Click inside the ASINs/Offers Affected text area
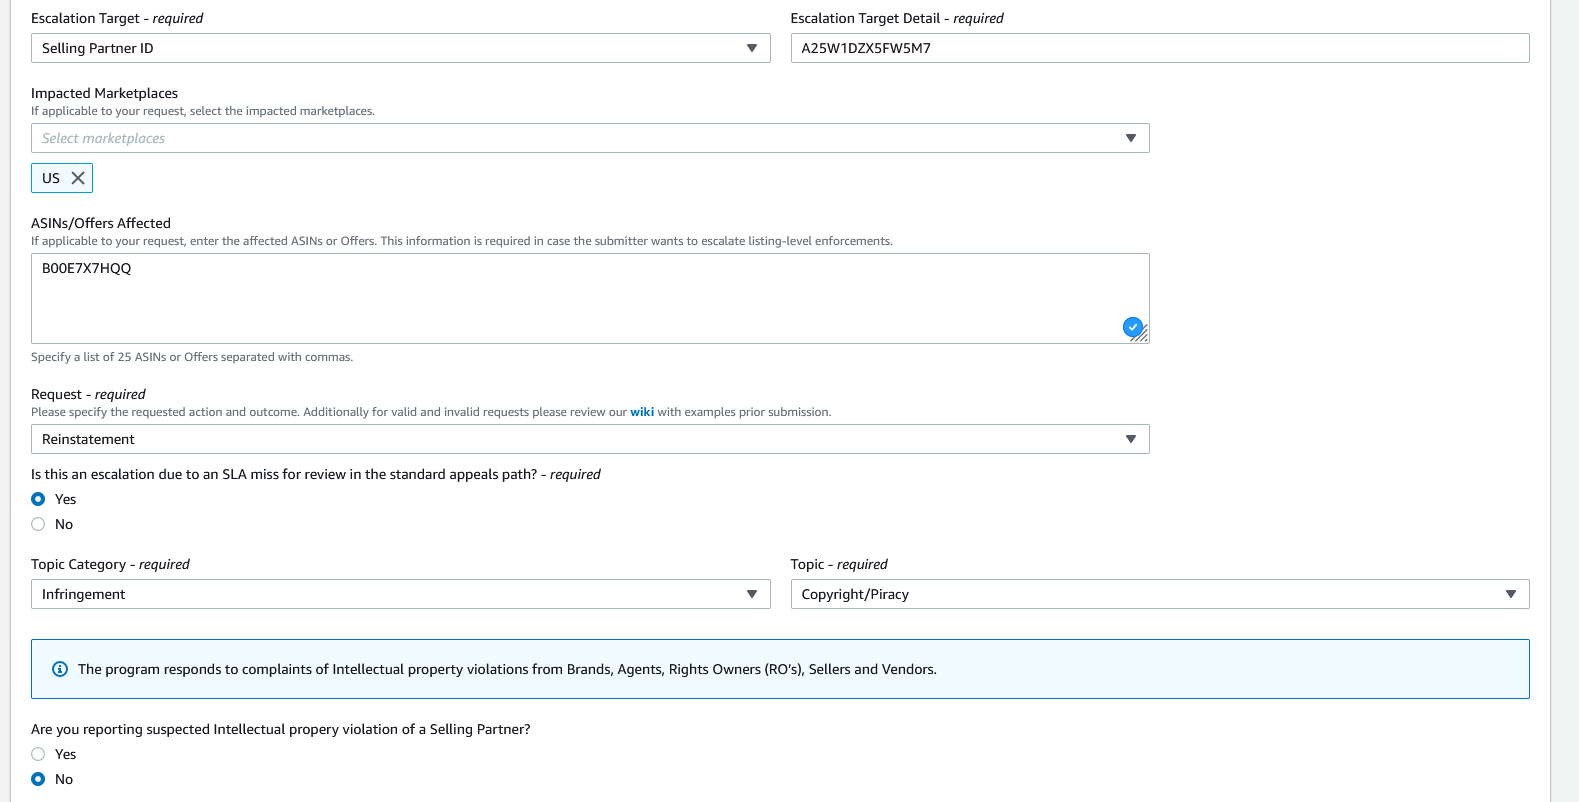 tap(590, 298)
